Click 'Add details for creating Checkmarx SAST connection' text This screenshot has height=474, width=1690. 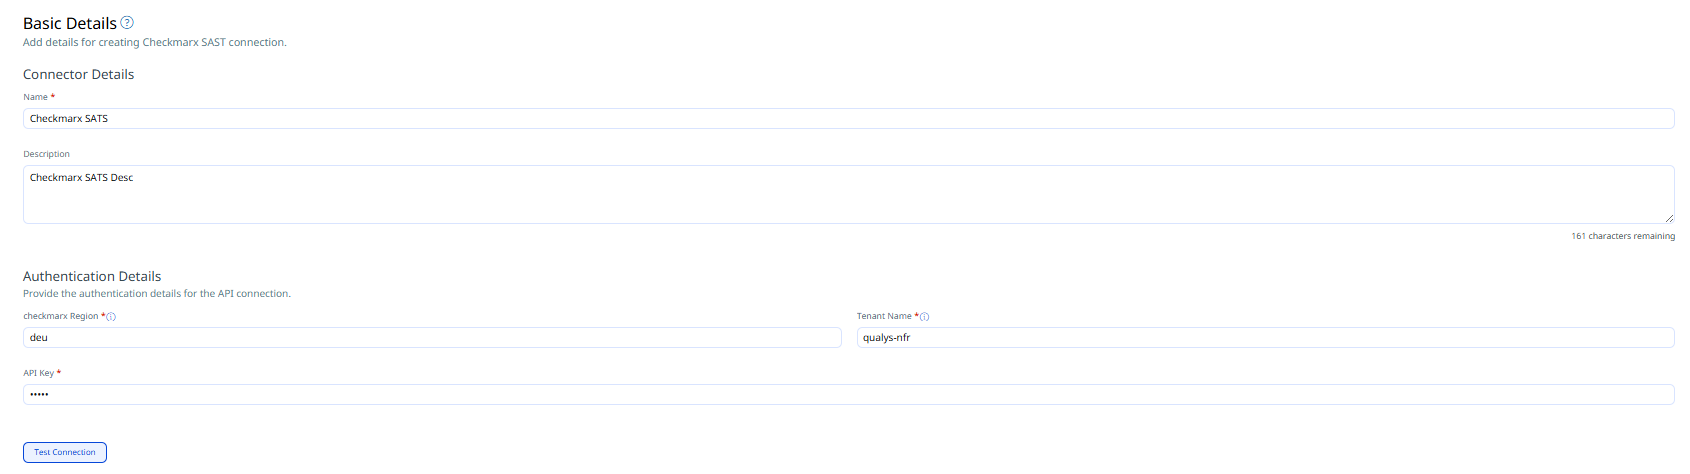(x=155, y=42)
